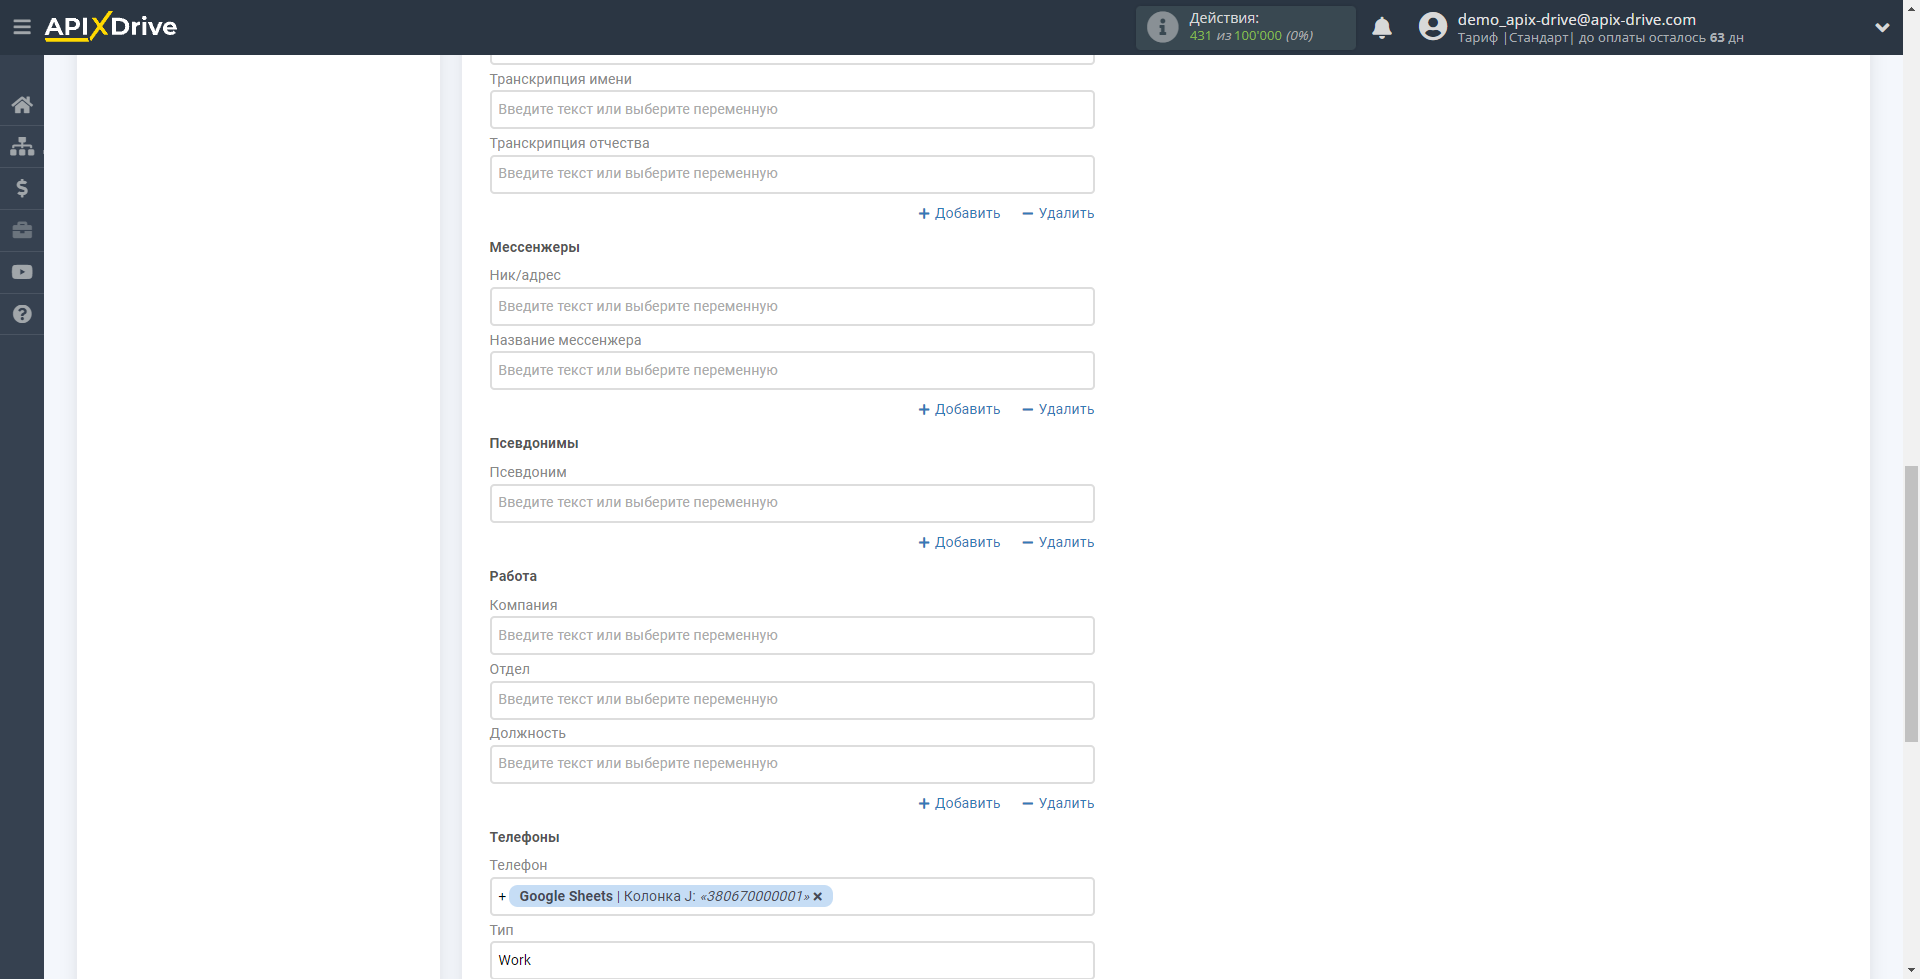The height and width of the screenshot is (979, 1920).
Task: Click the scrollbar down arrow
Action: tap(1911, 970)
